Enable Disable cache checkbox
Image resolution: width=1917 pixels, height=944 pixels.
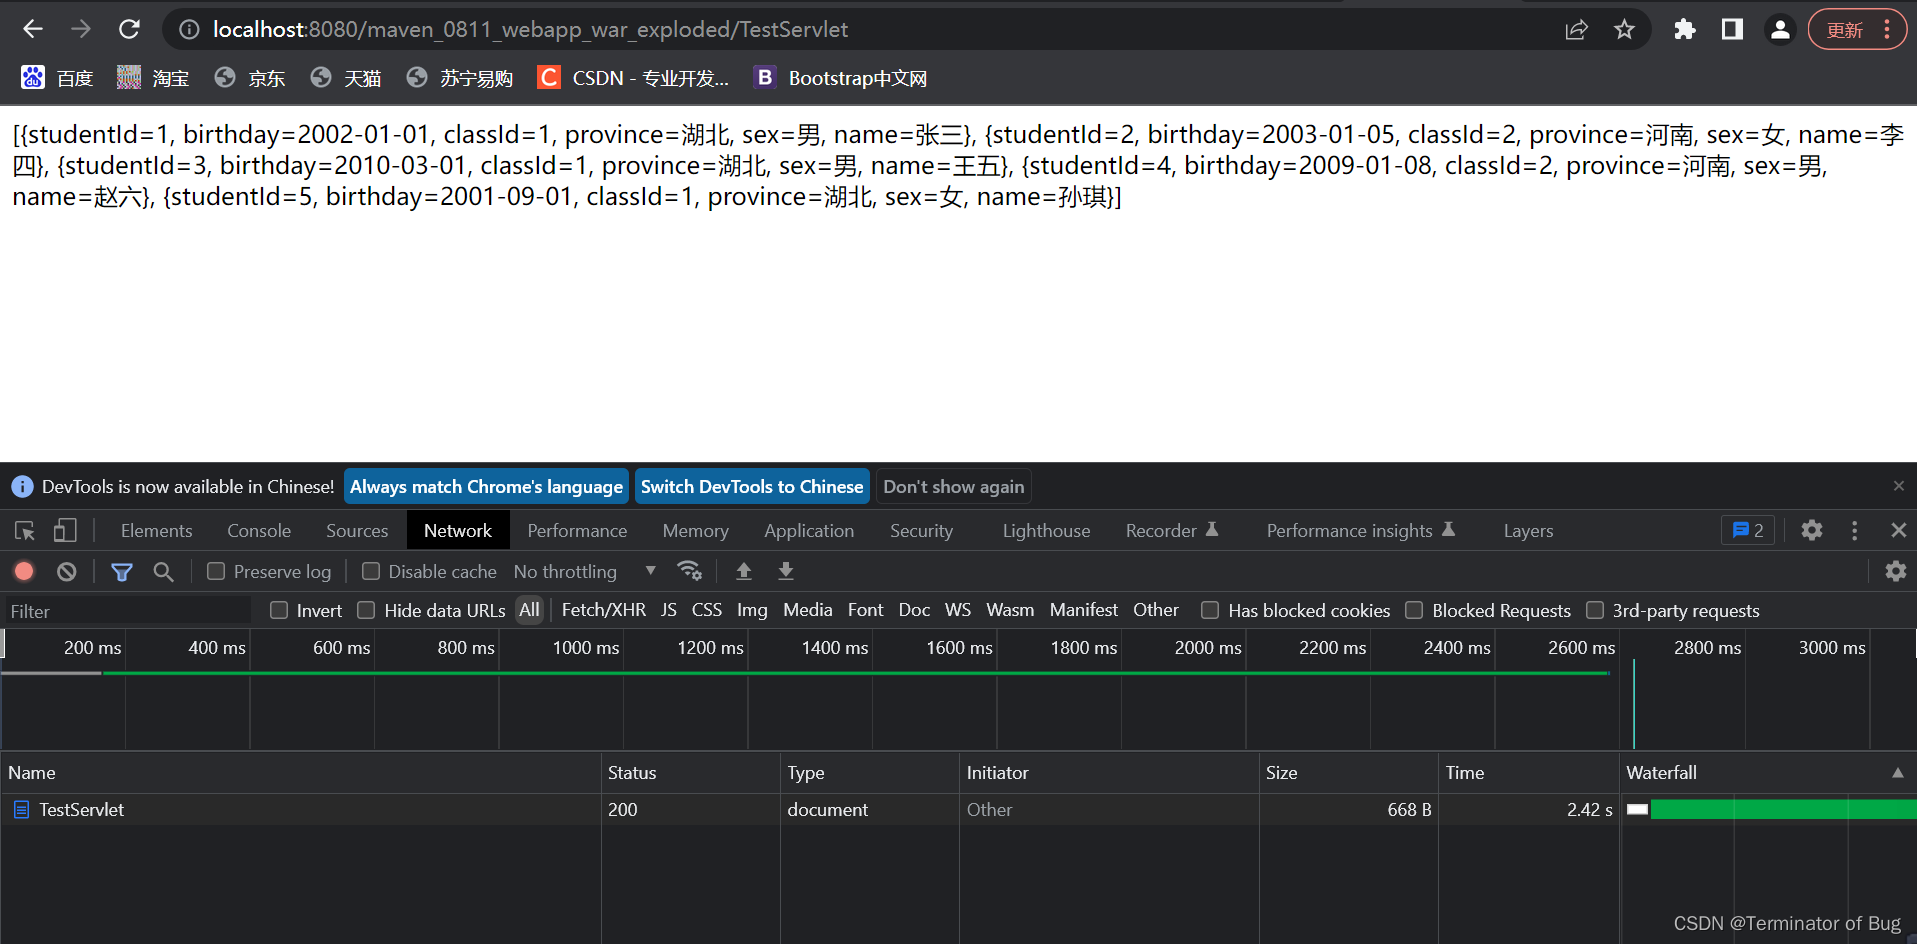pyautogui.click(x=371, y=571)
